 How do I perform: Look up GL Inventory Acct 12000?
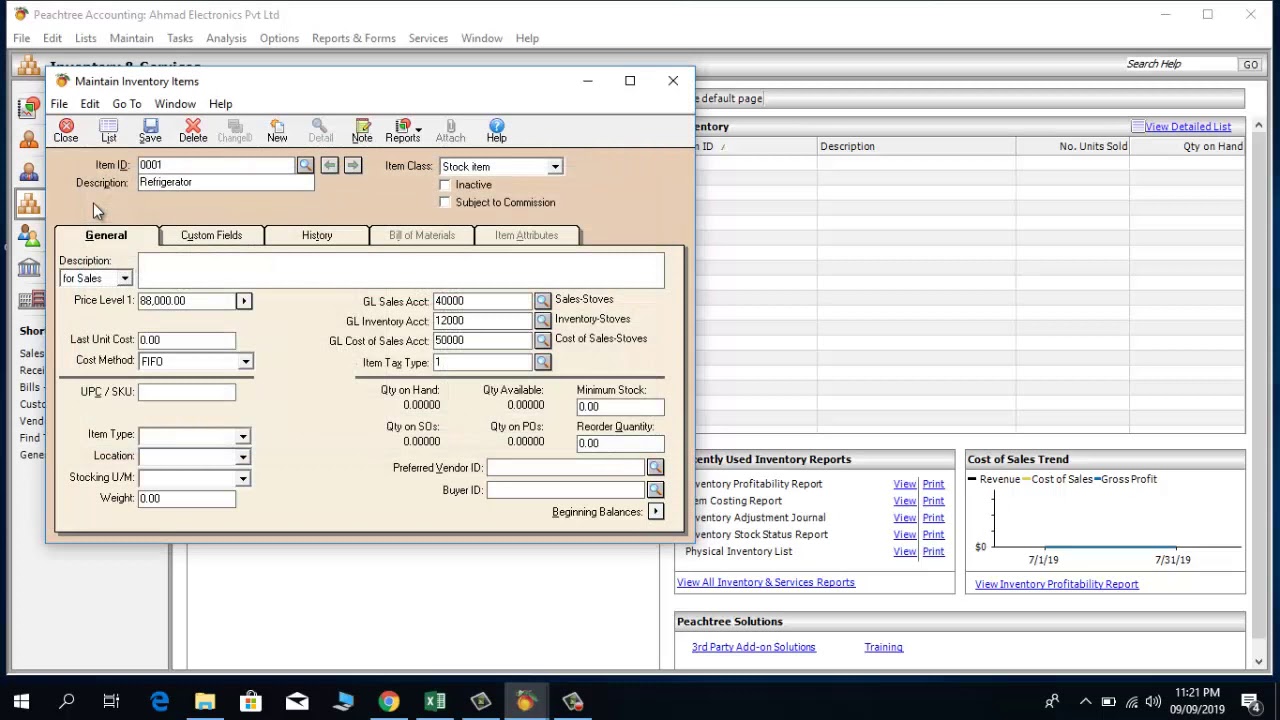click(x=542, y=321)
